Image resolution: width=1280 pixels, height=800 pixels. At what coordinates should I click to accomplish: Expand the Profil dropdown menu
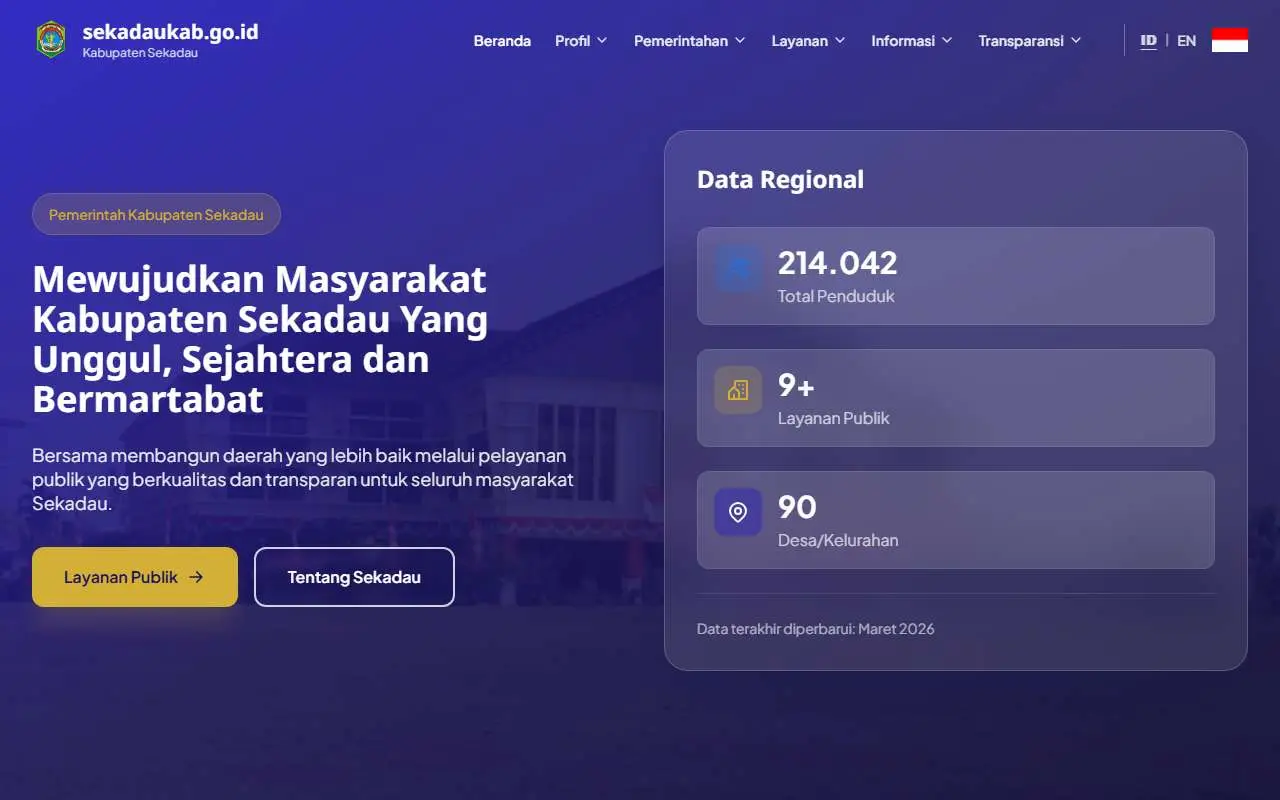581,41
